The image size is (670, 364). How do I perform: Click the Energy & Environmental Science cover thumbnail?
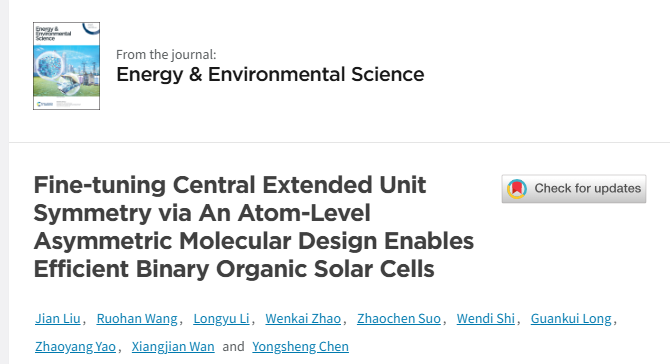[x=66, y=66]
